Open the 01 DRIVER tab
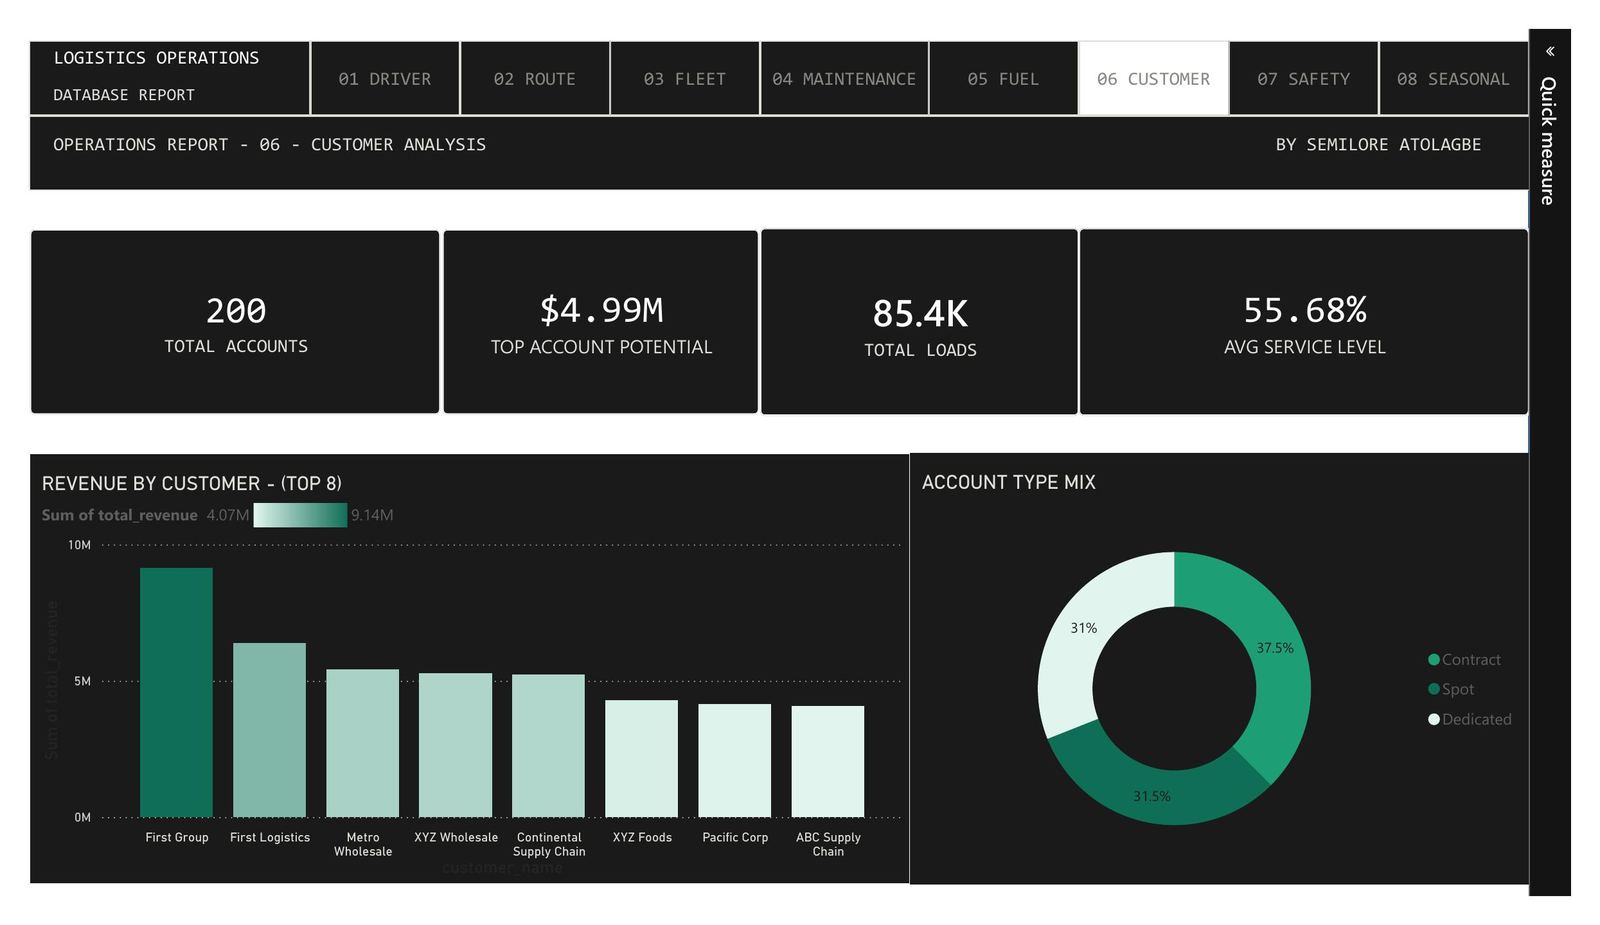1600x925 pixels. click(x=385, y=79)
